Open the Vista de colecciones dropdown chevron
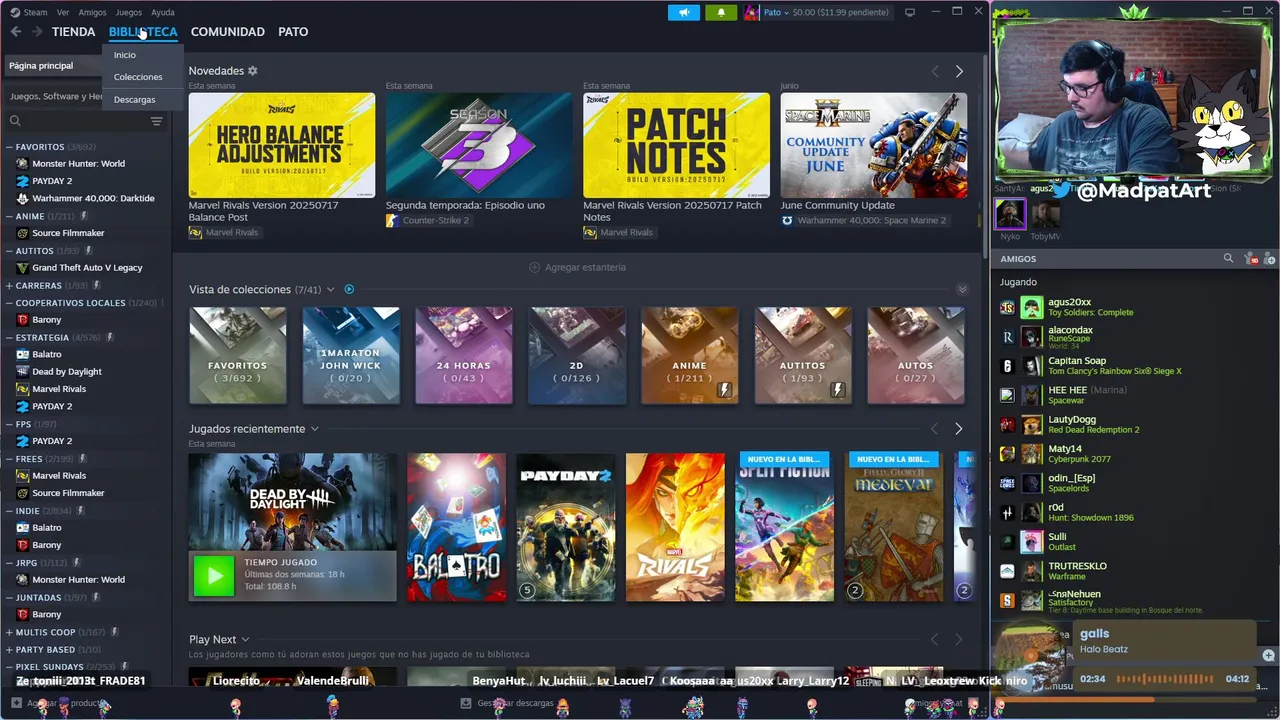1280x720 pixels. [x=330, y=290]
